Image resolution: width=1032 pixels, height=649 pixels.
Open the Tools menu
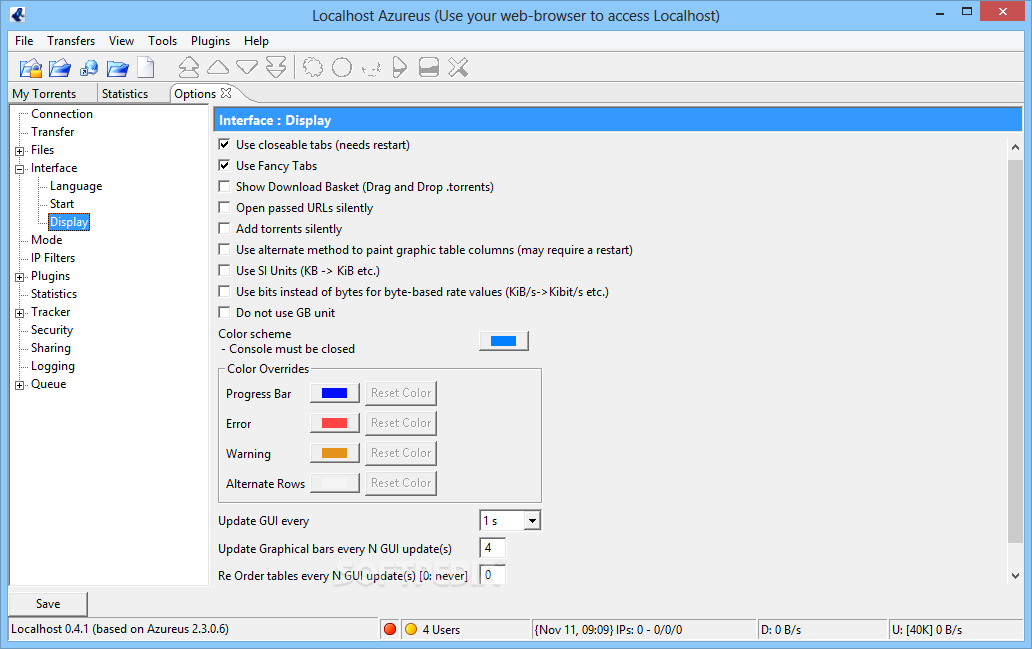[x=163, y=41]
